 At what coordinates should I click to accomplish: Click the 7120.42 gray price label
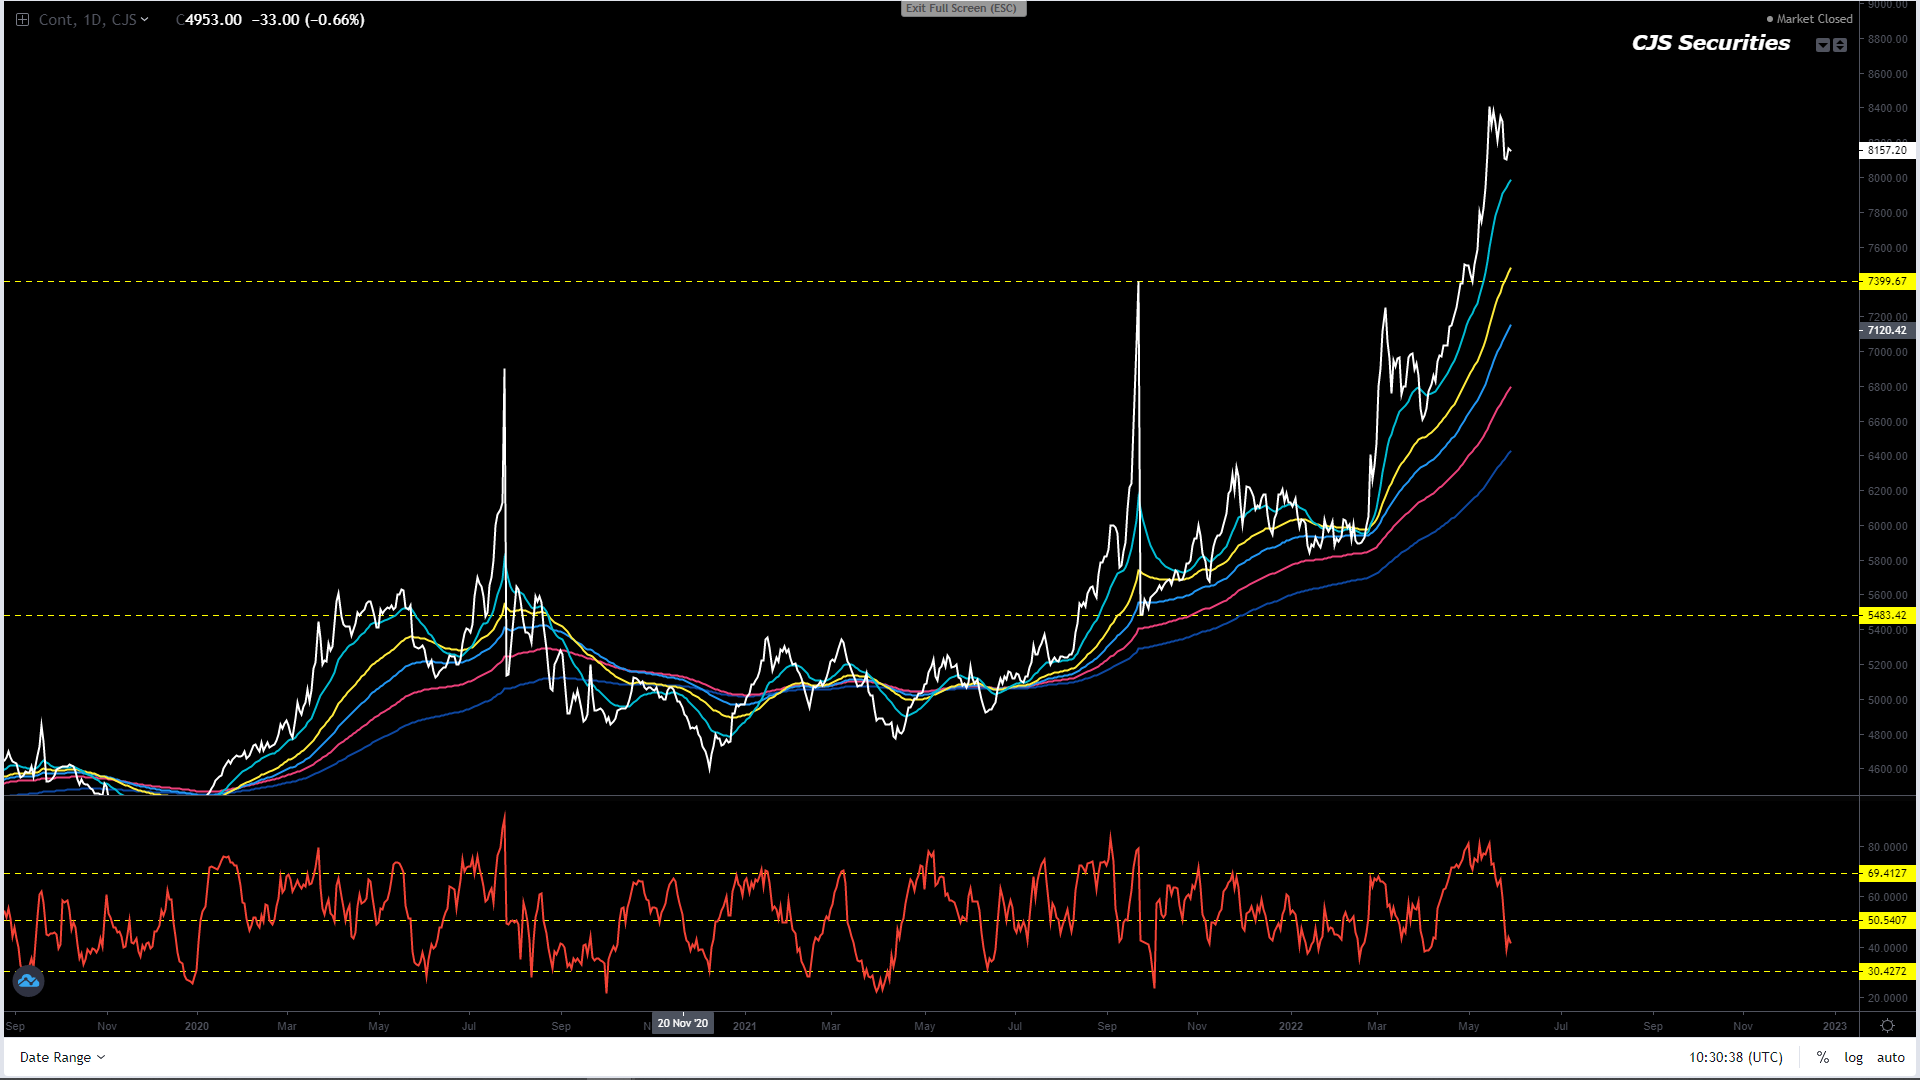[x=1886, y=330]
